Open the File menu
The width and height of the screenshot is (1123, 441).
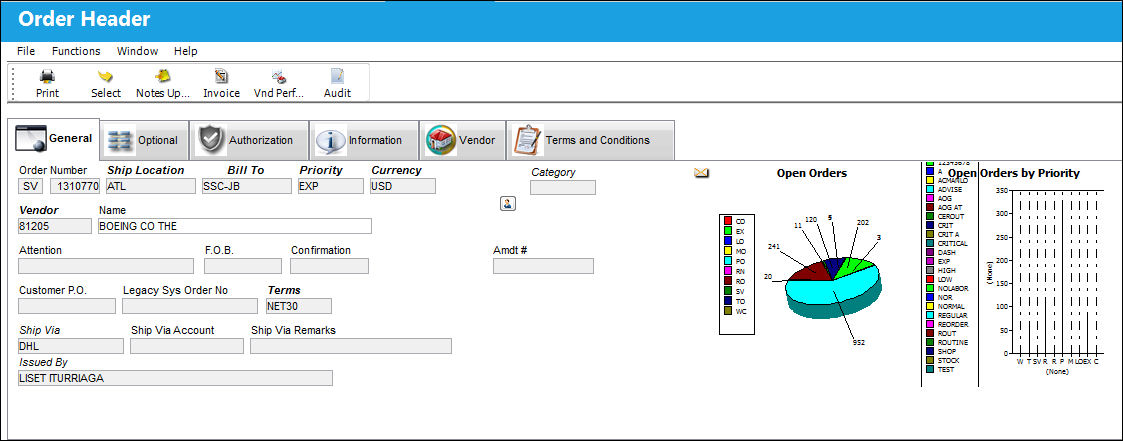[x=26, y=52]
